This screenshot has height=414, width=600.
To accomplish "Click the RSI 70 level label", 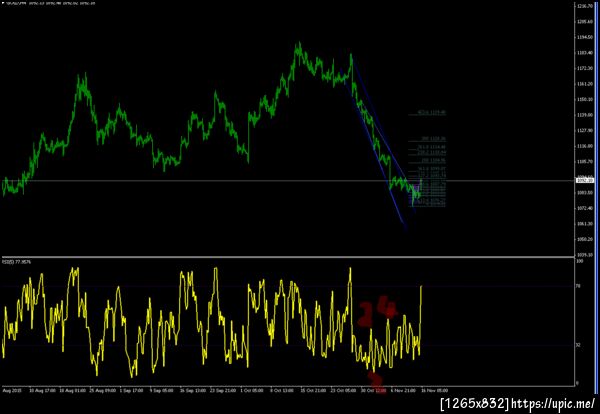I will (x=579, y=286).
